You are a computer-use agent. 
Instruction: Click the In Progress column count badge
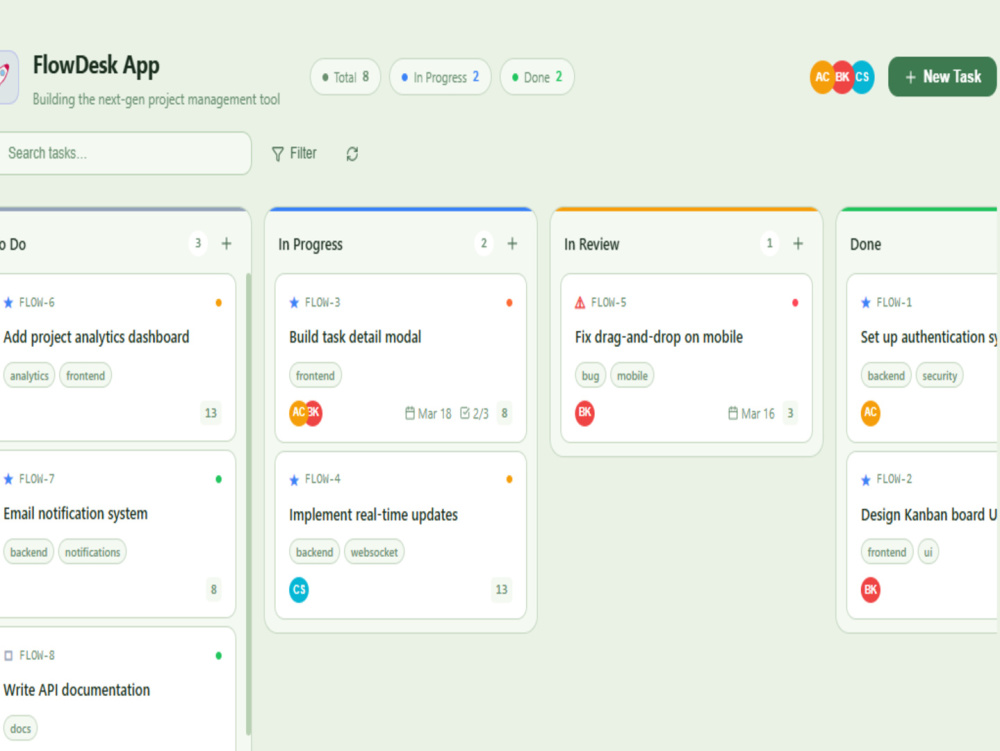pos(483,244)
